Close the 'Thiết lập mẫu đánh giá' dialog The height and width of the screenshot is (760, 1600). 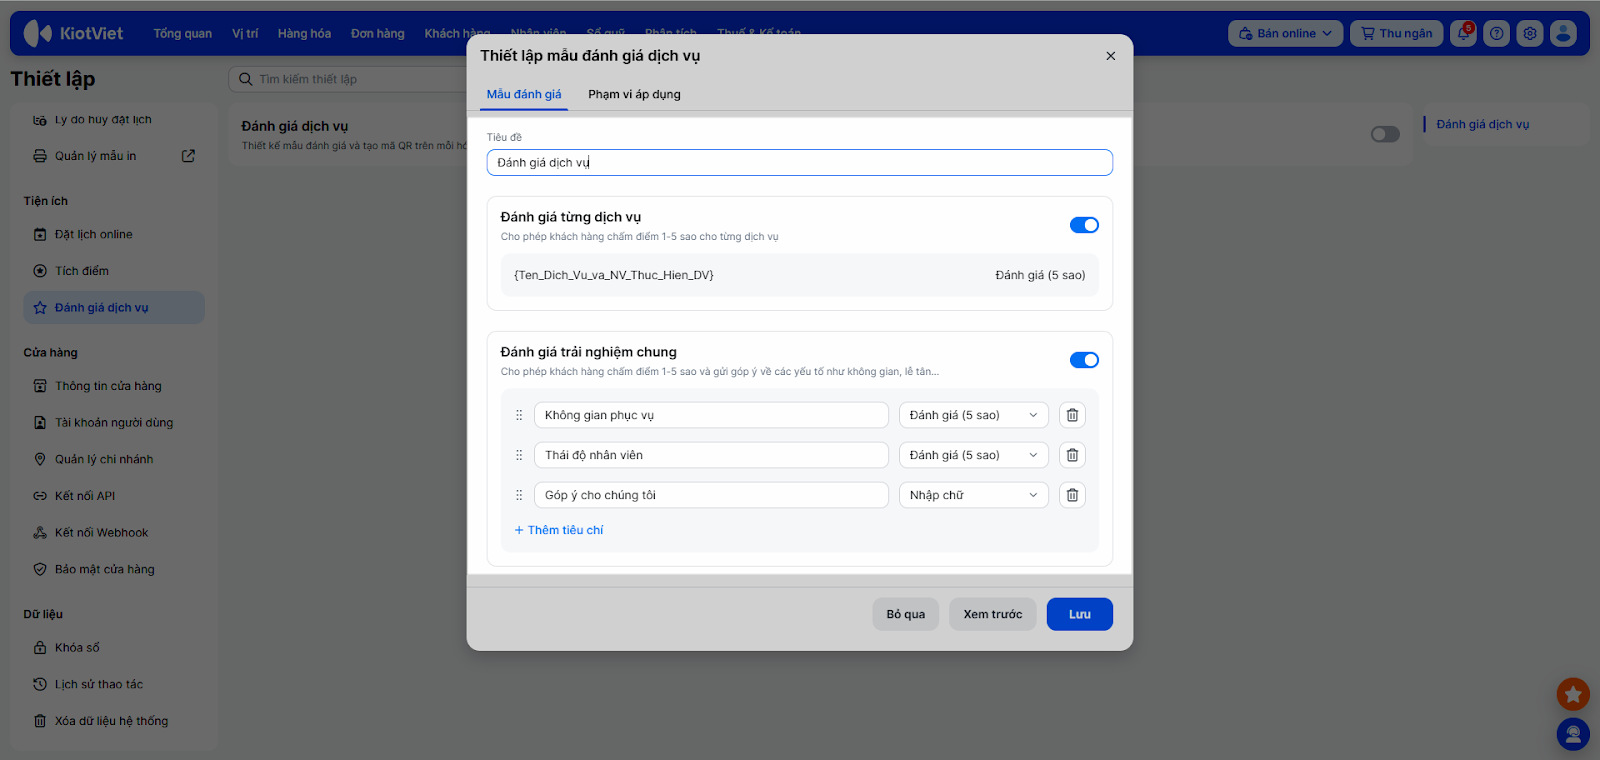point(1110,56)
